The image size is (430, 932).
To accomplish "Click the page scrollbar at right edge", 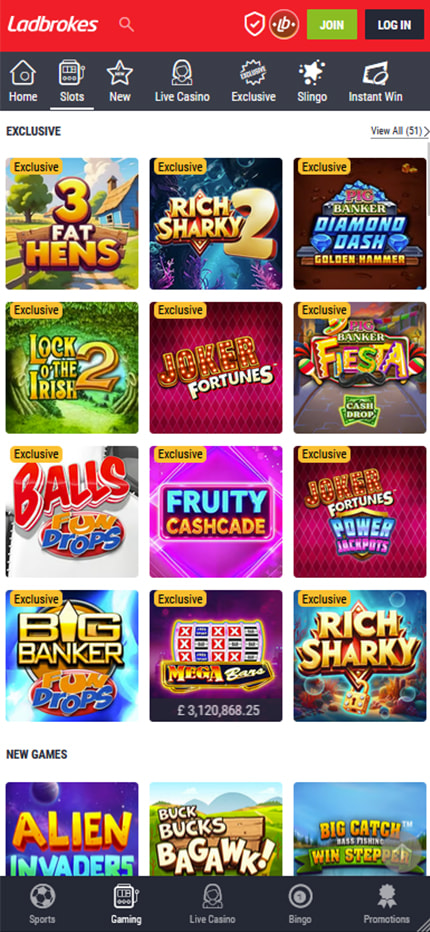I will click(428, 178).
